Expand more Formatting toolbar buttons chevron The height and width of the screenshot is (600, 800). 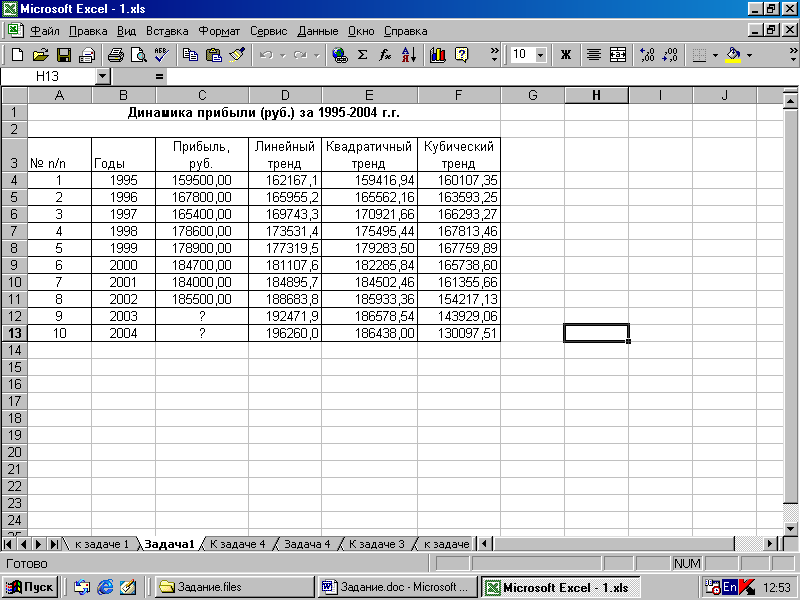(x=793, y=55)
